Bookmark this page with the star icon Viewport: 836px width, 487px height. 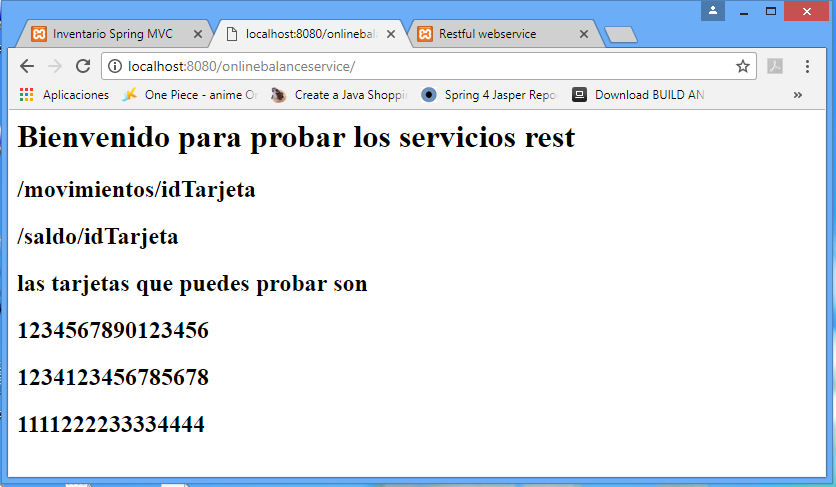pyautogui.click(x=743, y=66)
